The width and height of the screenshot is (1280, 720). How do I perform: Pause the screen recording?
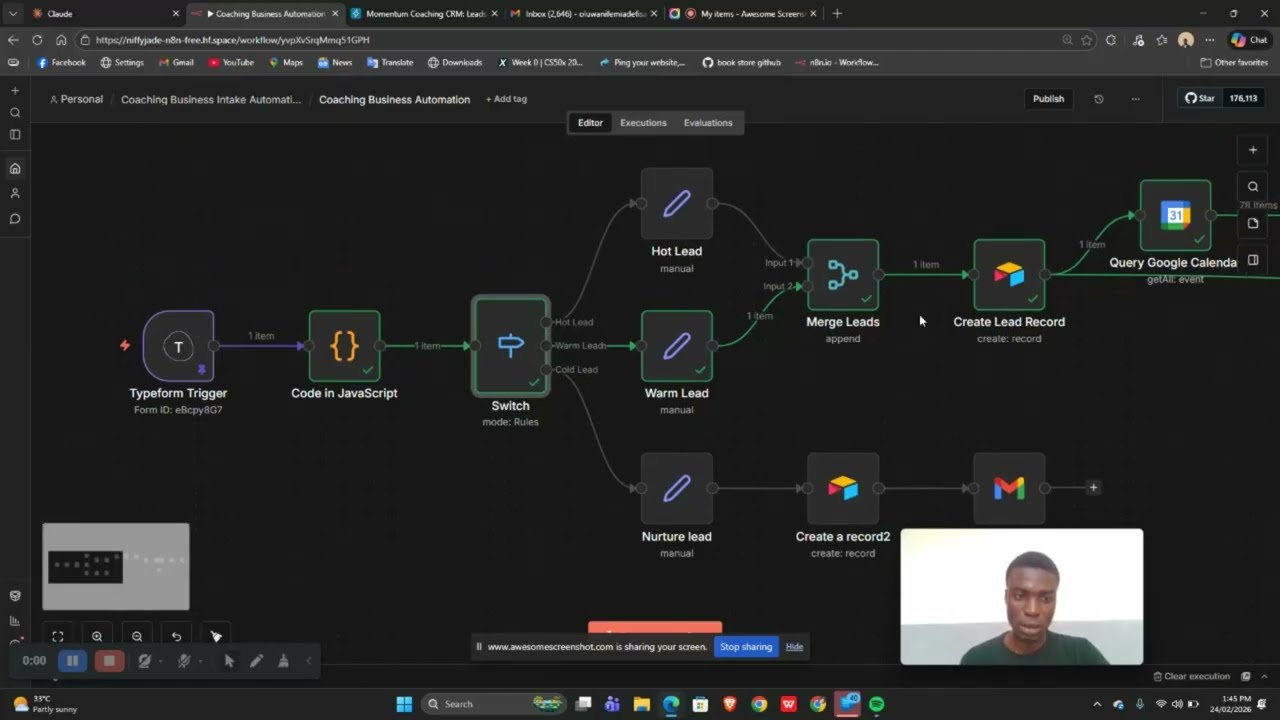(72, 660)
